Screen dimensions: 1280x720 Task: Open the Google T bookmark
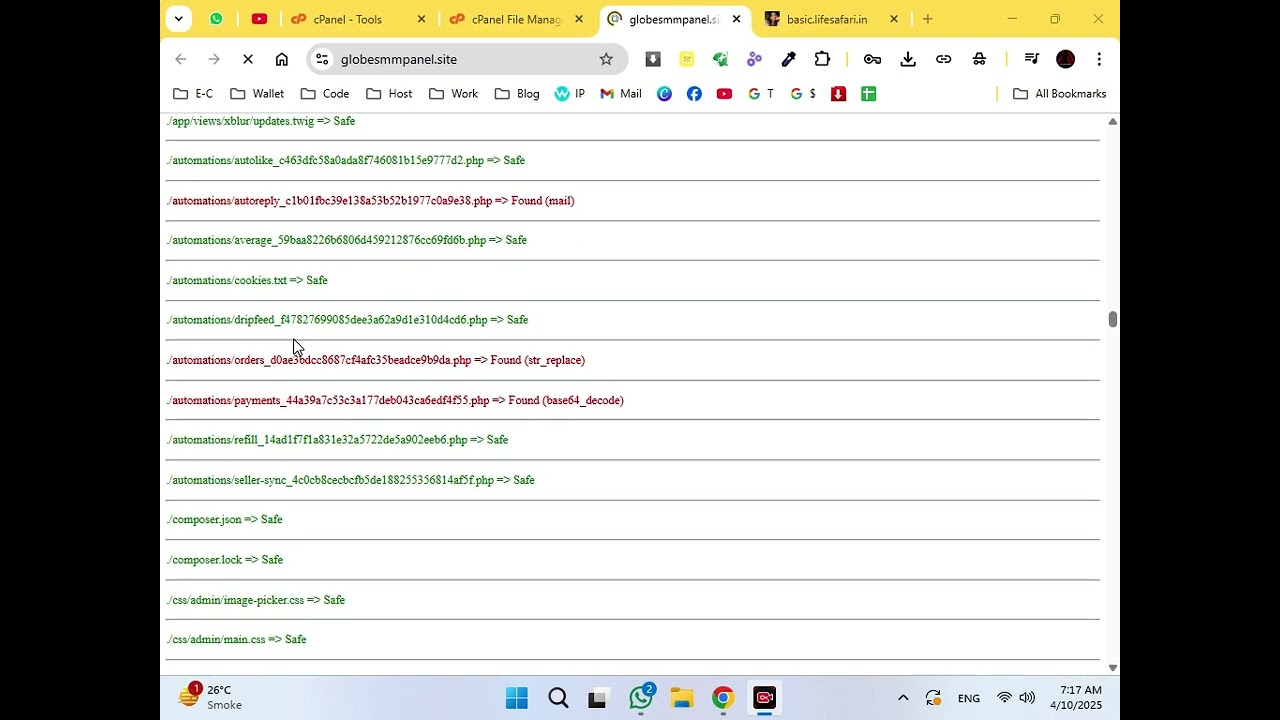pyautogui.click(x=761, y=94)
